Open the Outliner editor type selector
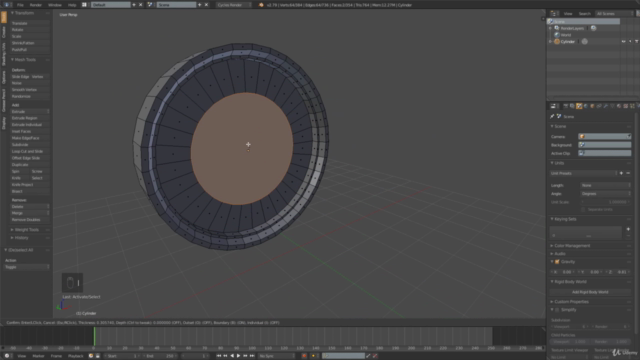 (554, 13)
